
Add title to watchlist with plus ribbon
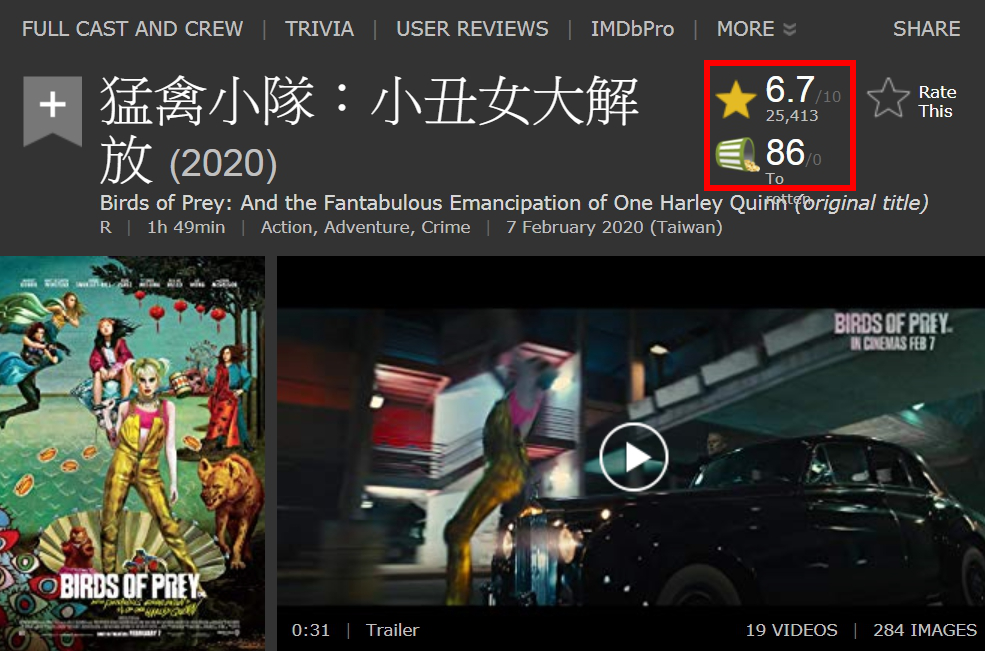[x=53, y=111]
